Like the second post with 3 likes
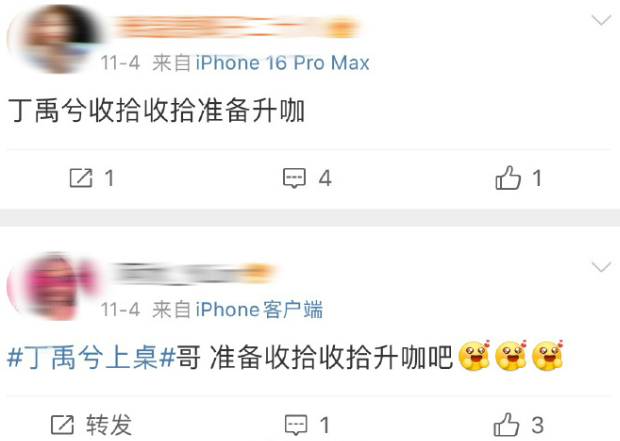The image size is (620, 441). click(x=506, y=424)
